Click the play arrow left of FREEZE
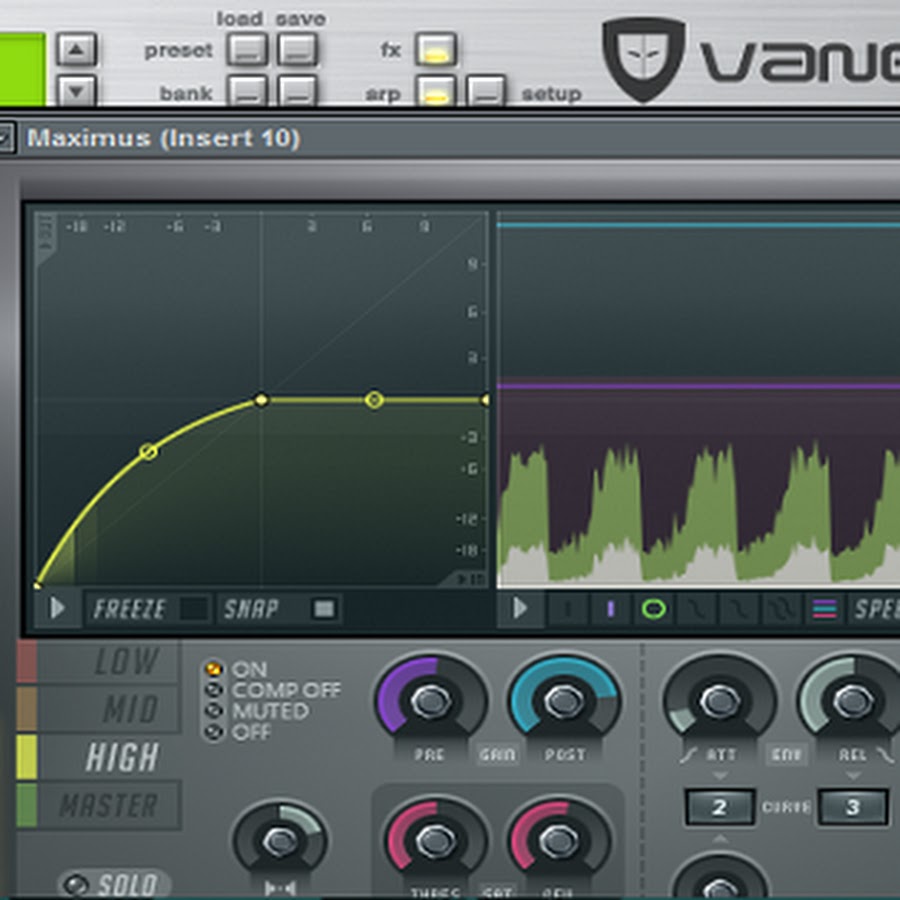 (x=57, y=608)
